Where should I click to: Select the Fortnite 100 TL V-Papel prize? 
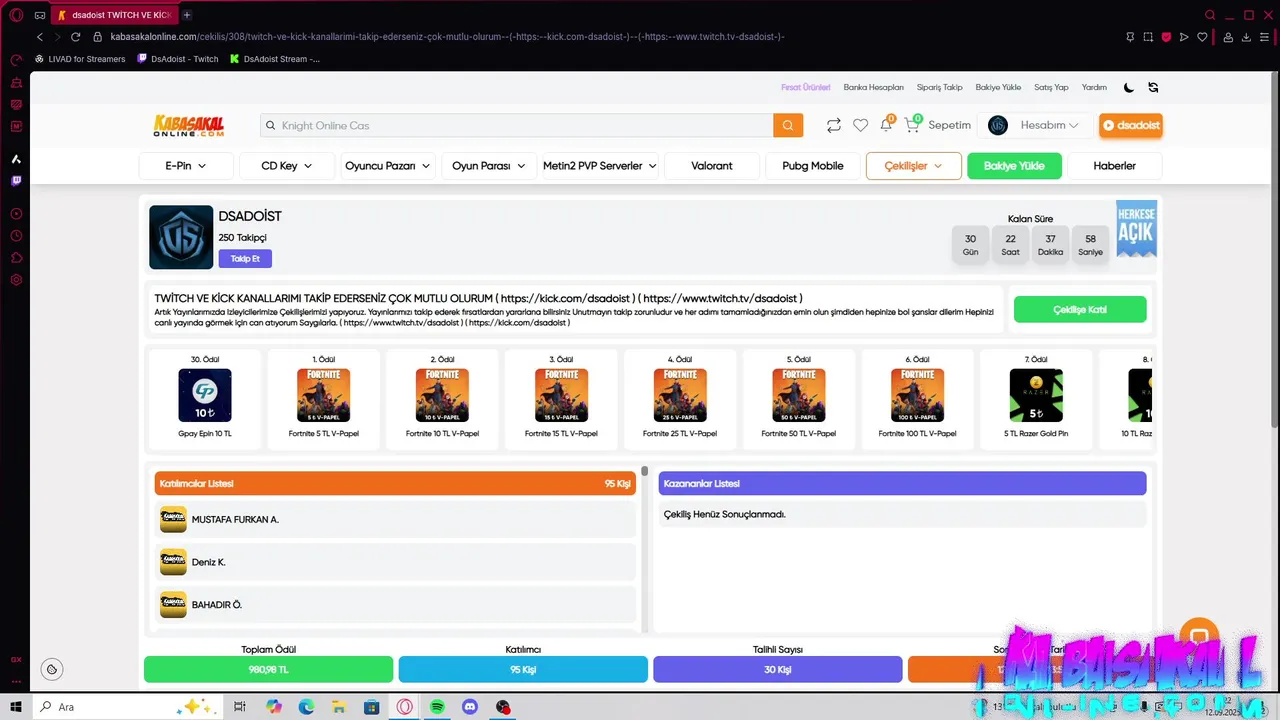click(917, 397)
